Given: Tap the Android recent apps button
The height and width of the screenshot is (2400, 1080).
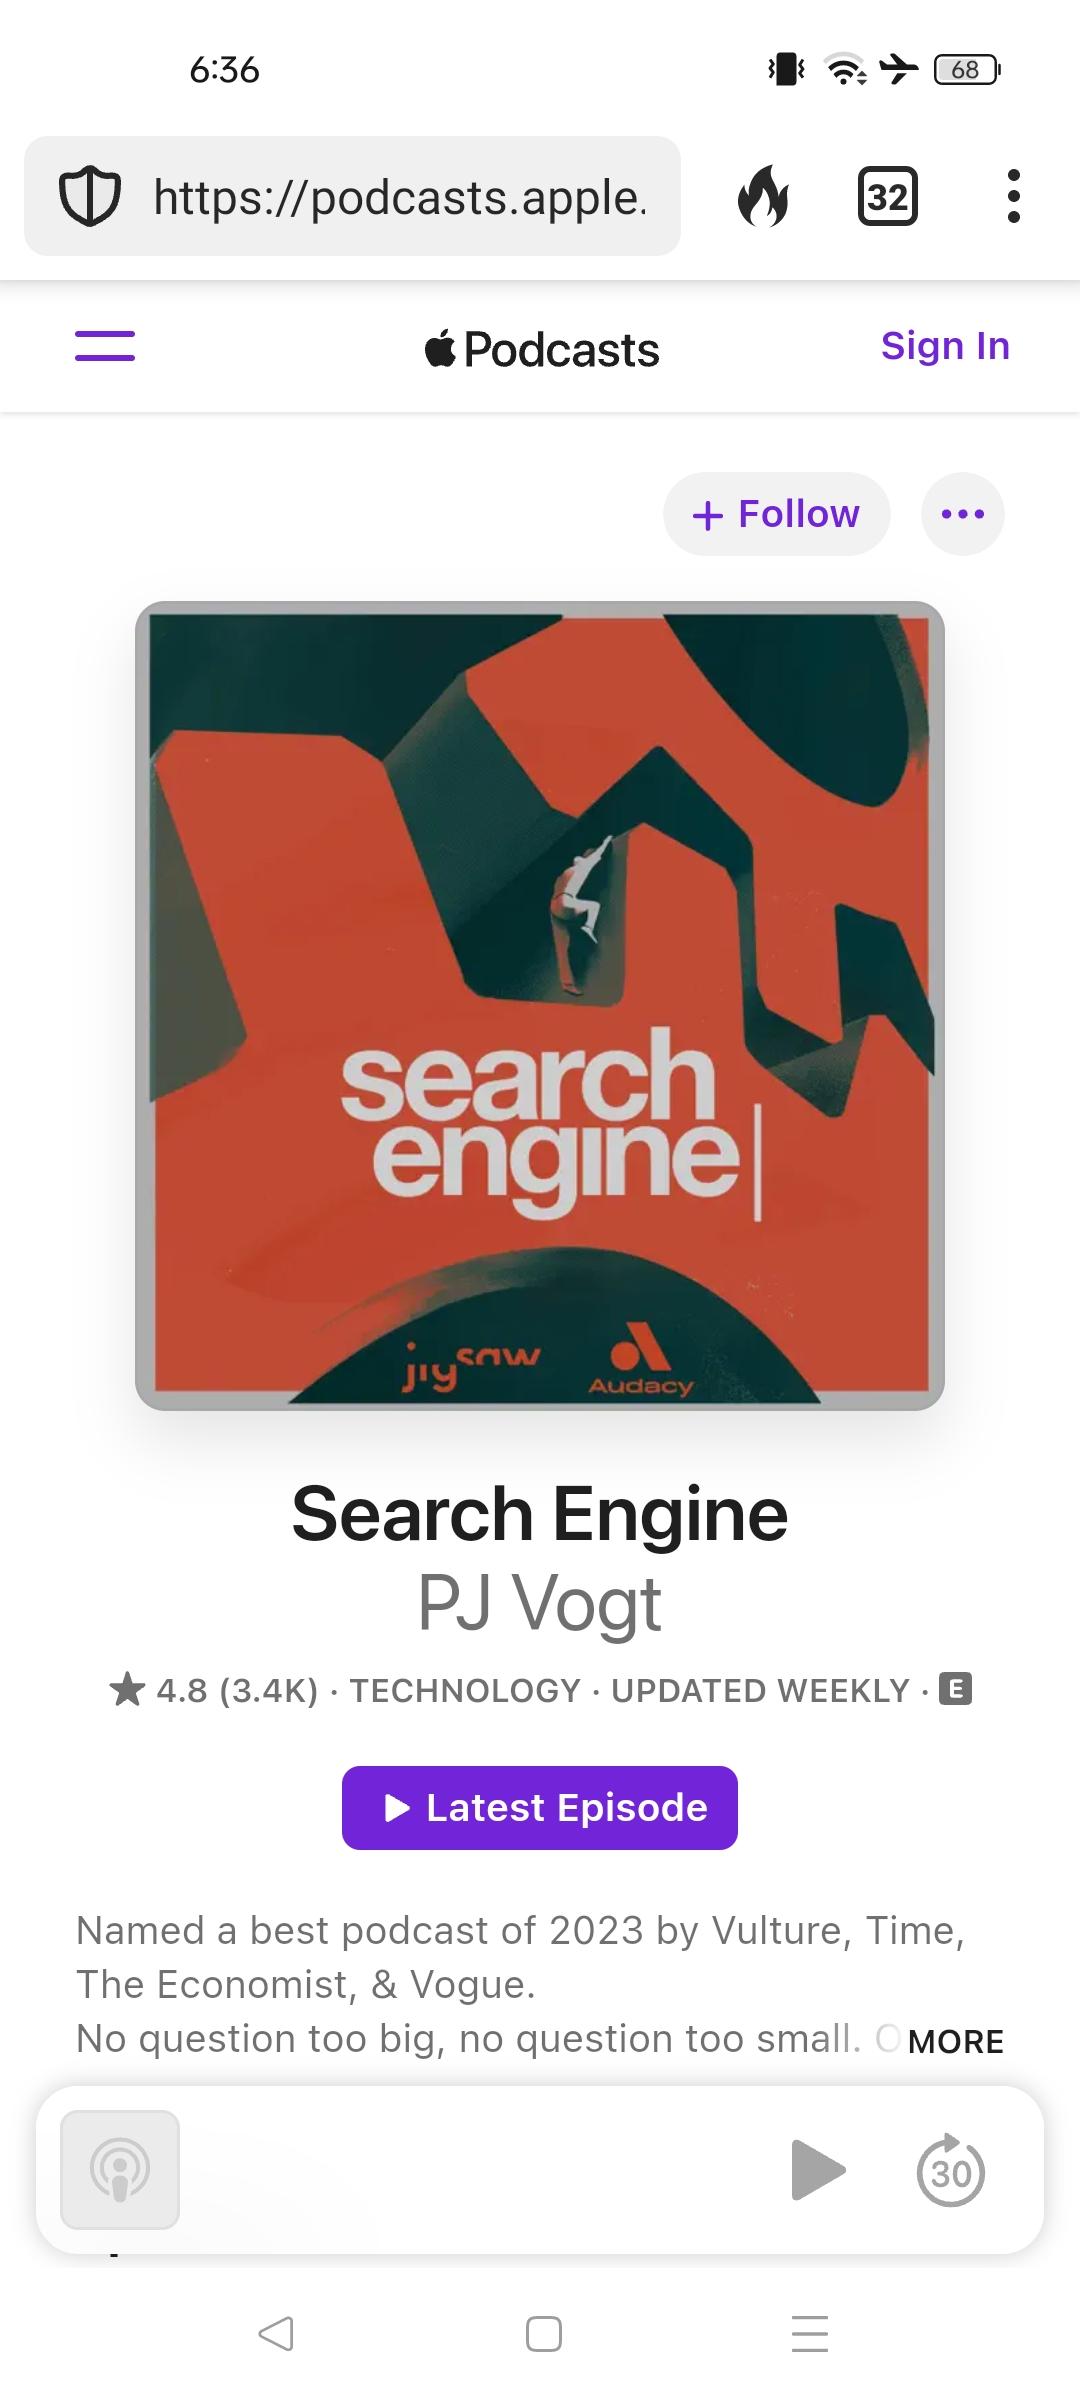Looking at the screenshot, I should 810,2333.
